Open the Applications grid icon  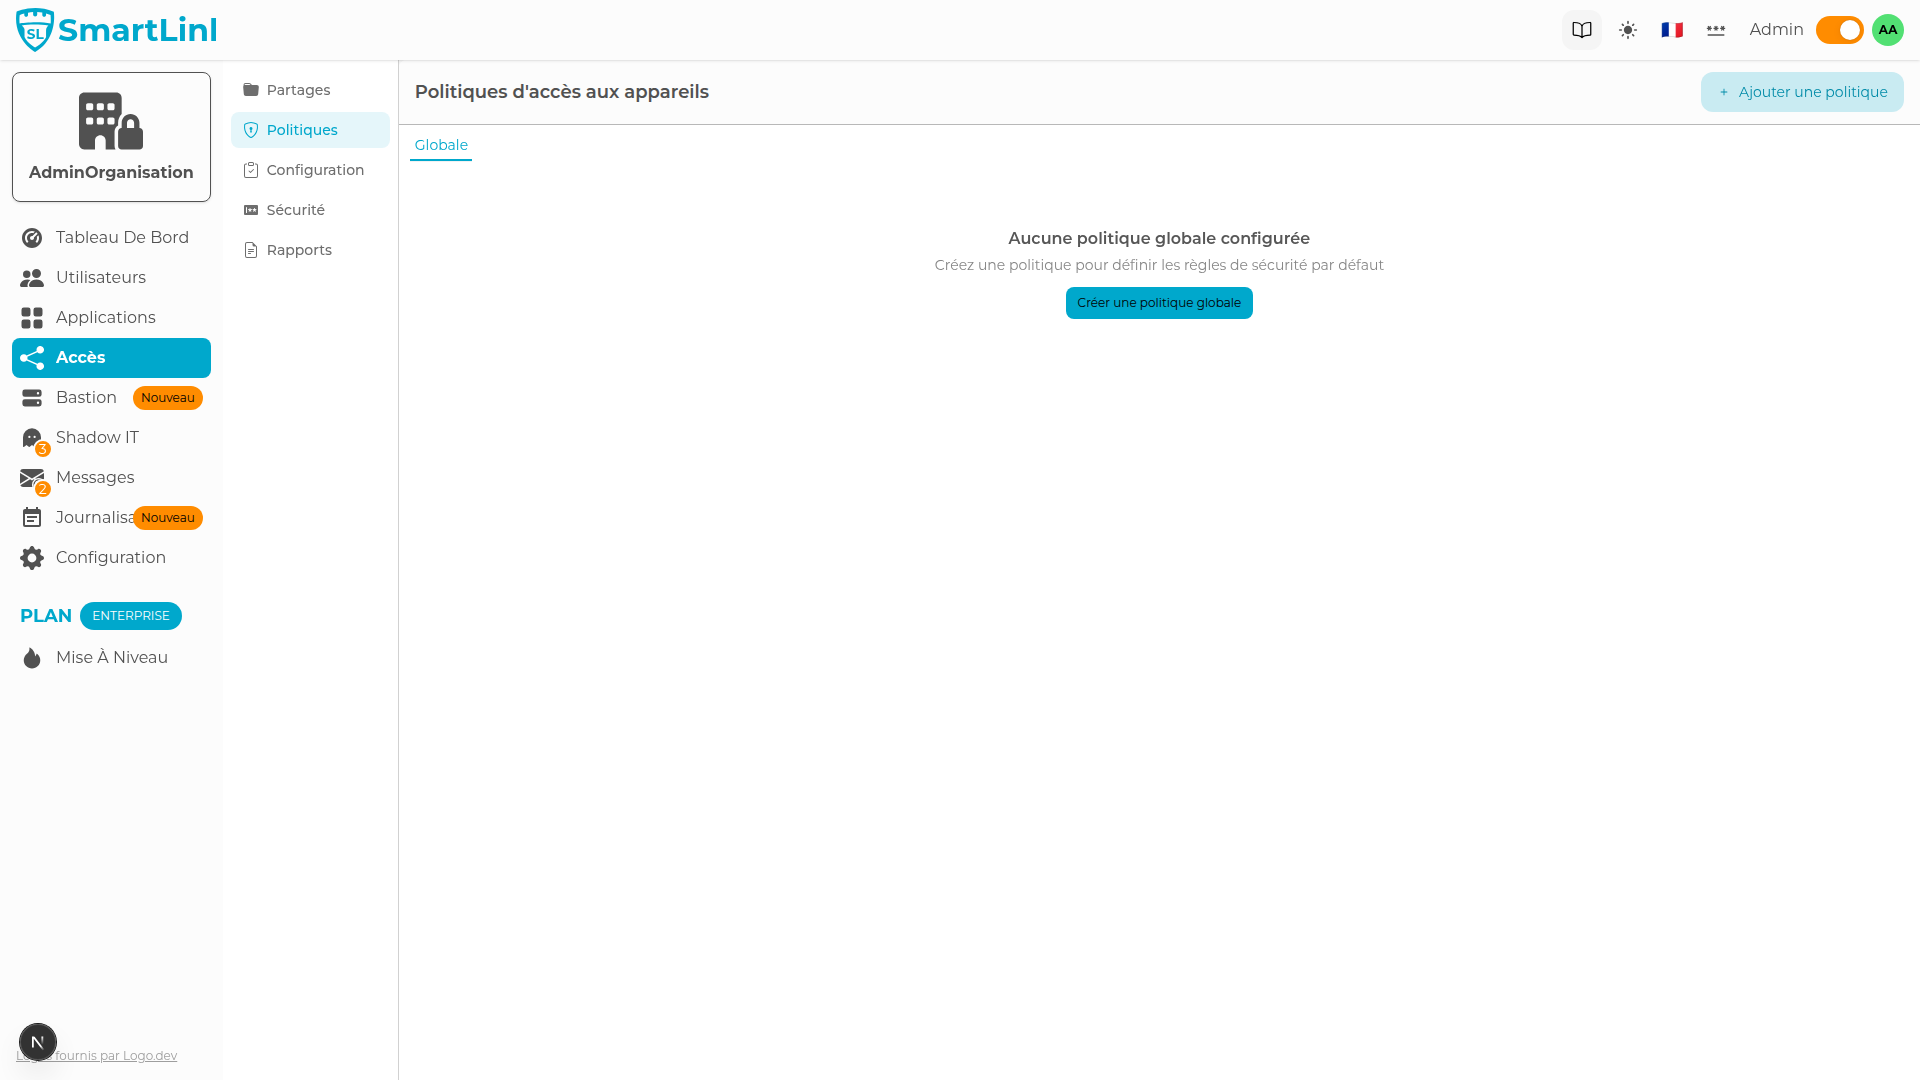pyautogui.click(x=31, y=317)
